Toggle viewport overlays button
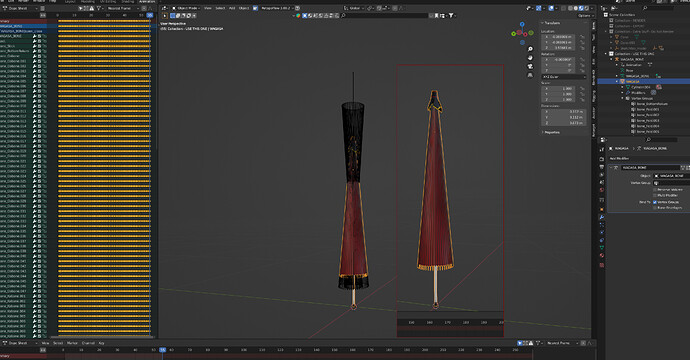Viewport: 690px width, 360px height. 551,8
